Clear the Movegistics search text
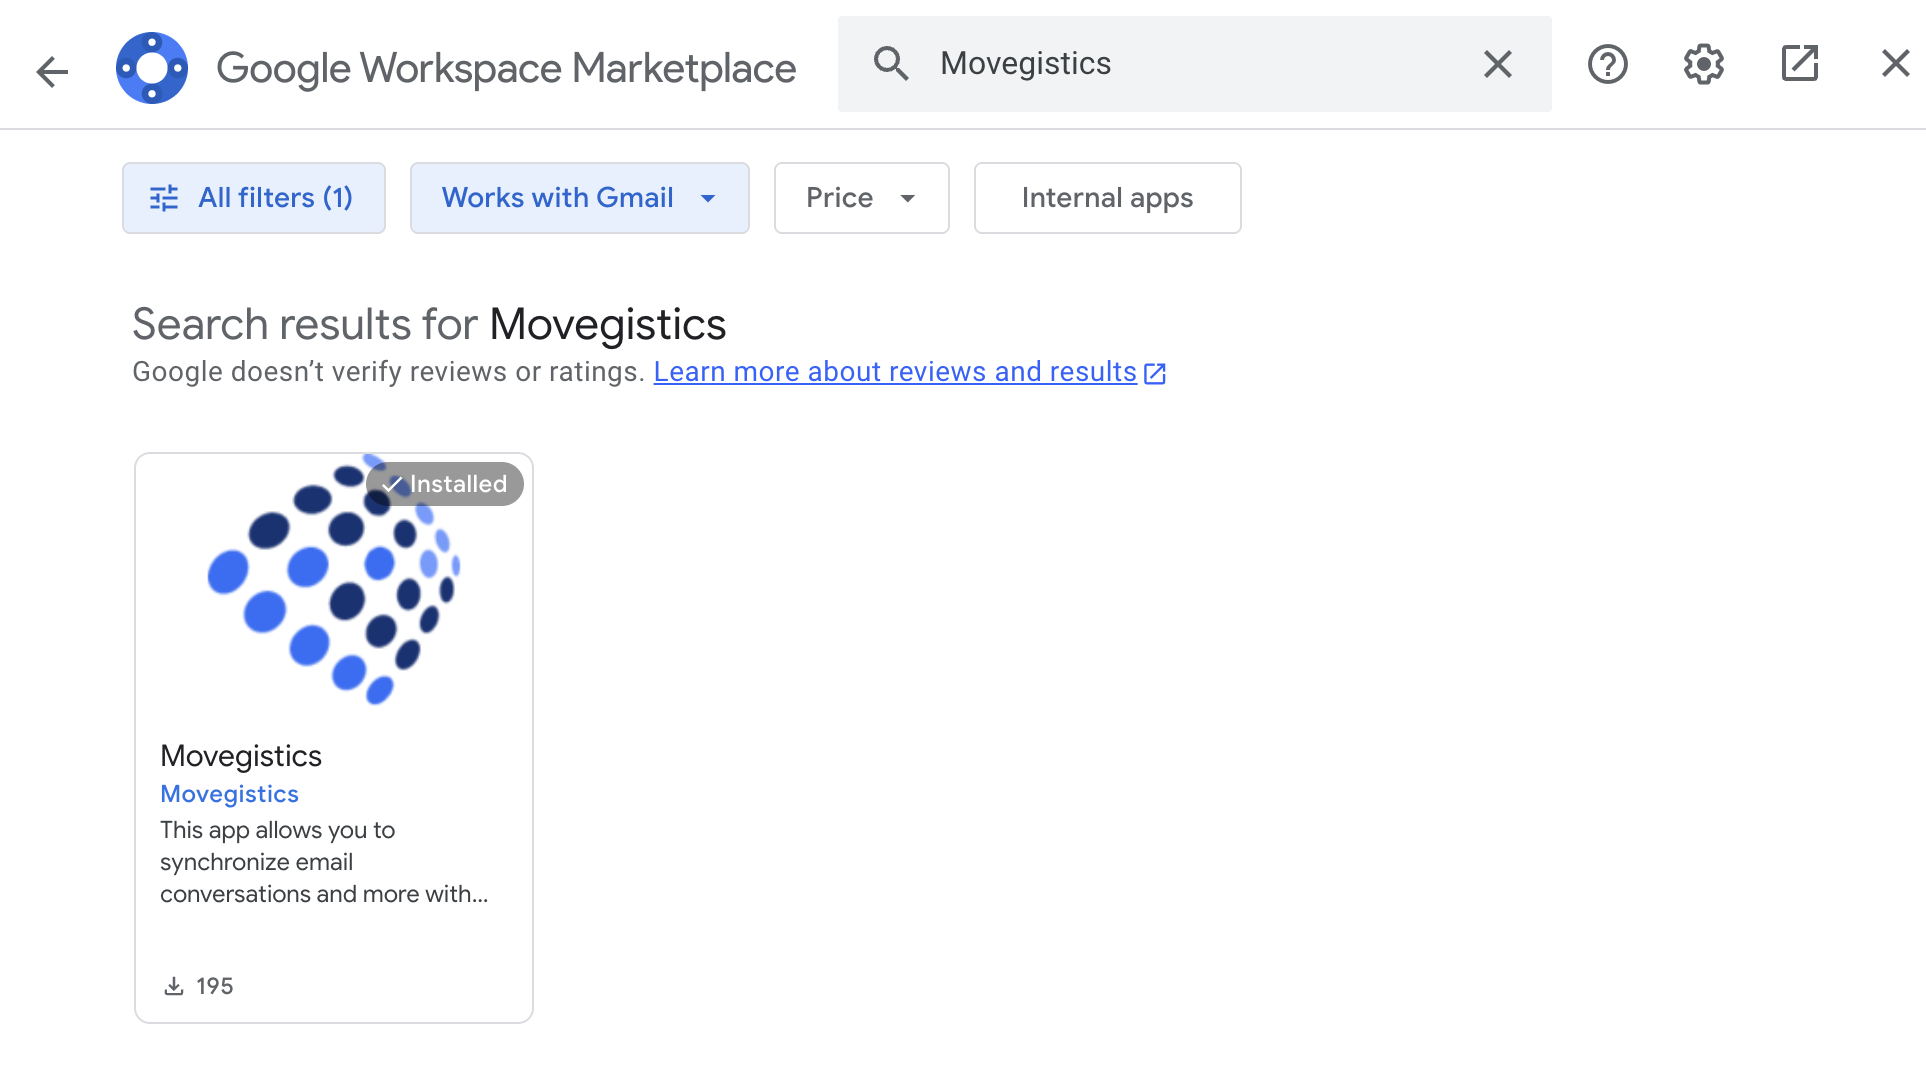Viewport: 1926px width, 1086px height. 1497,64
